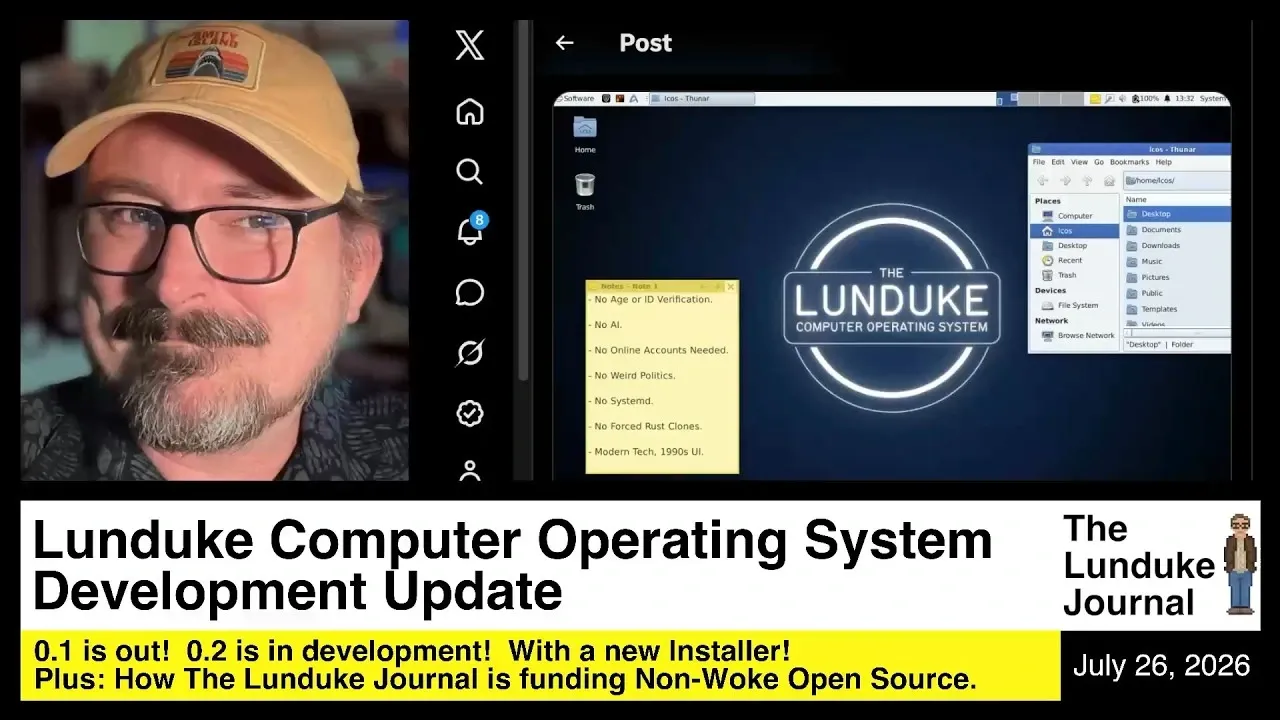Open X search magnifier icon

pos(470,171)
